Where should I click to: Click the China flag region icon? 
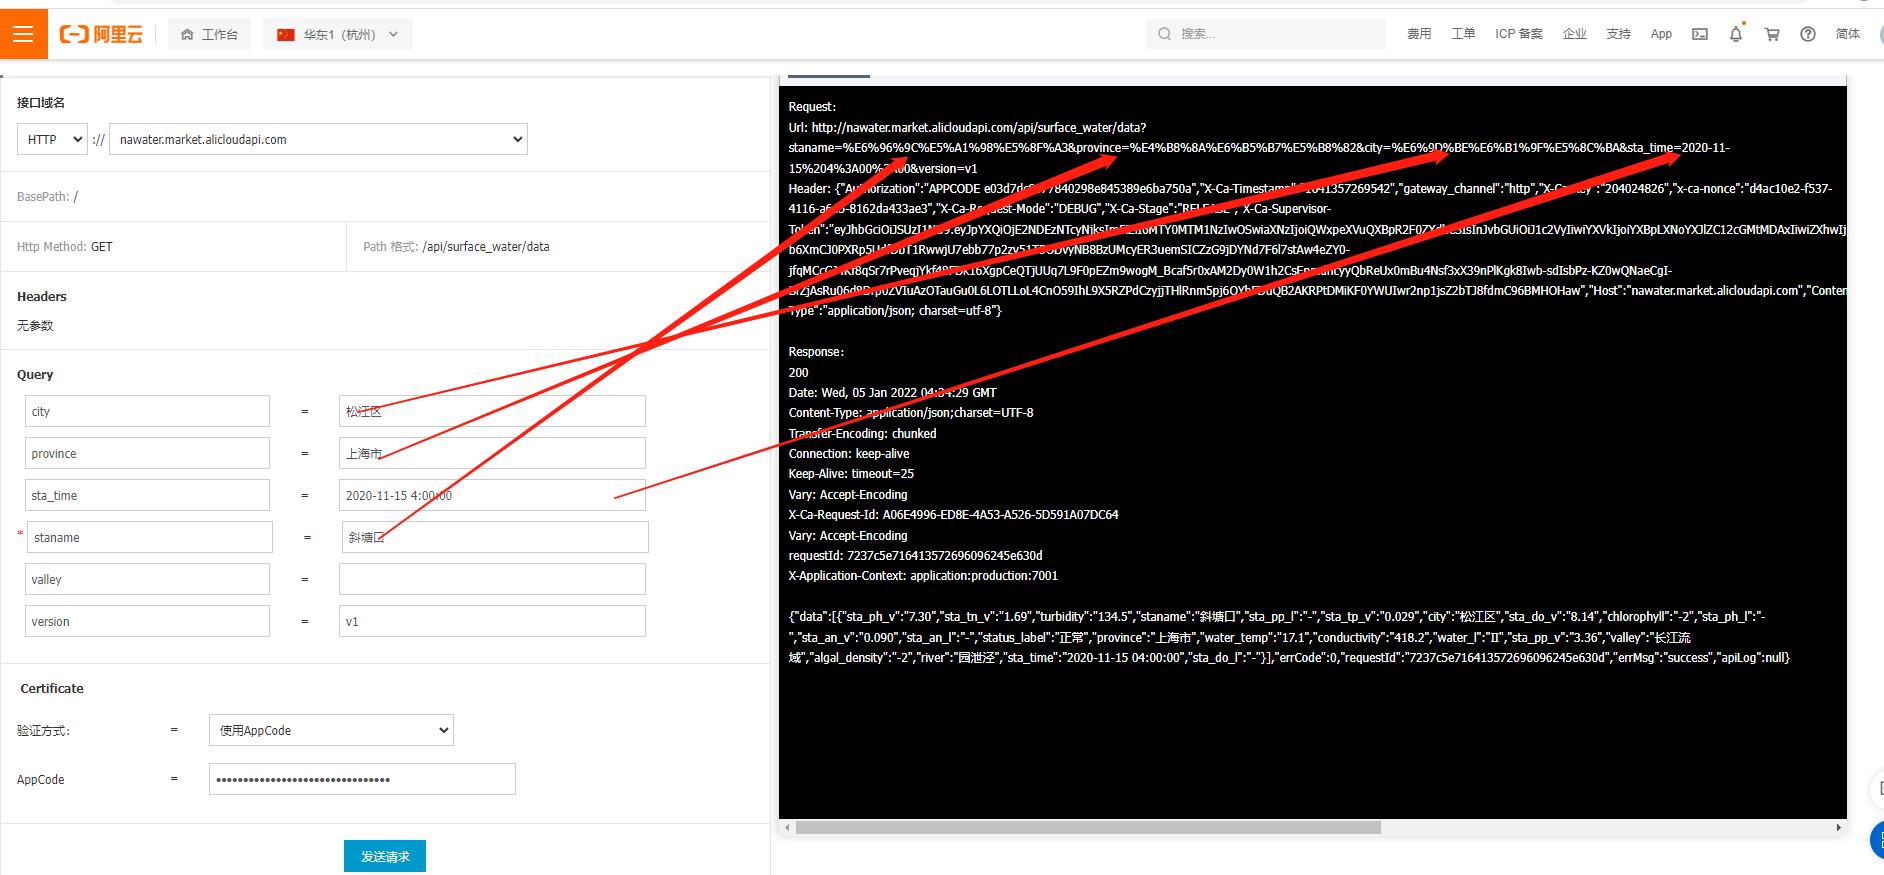tap(286, 34)
